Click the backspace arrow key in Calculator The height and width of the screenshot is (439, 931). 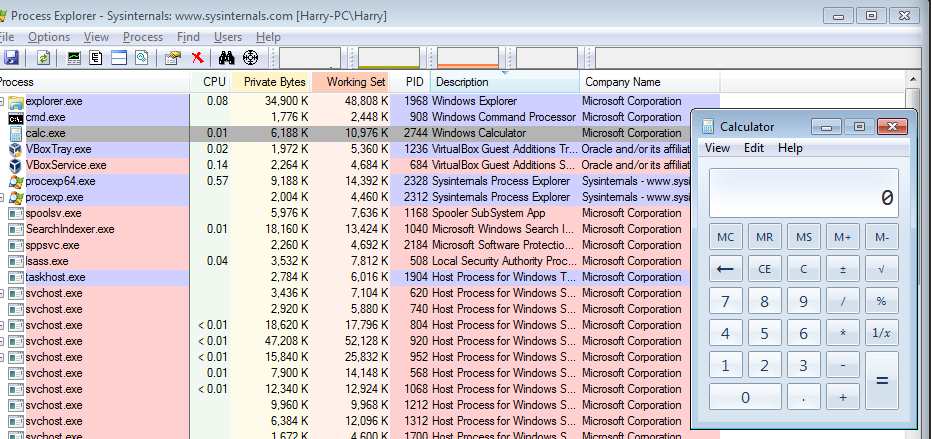pos(725,269)
